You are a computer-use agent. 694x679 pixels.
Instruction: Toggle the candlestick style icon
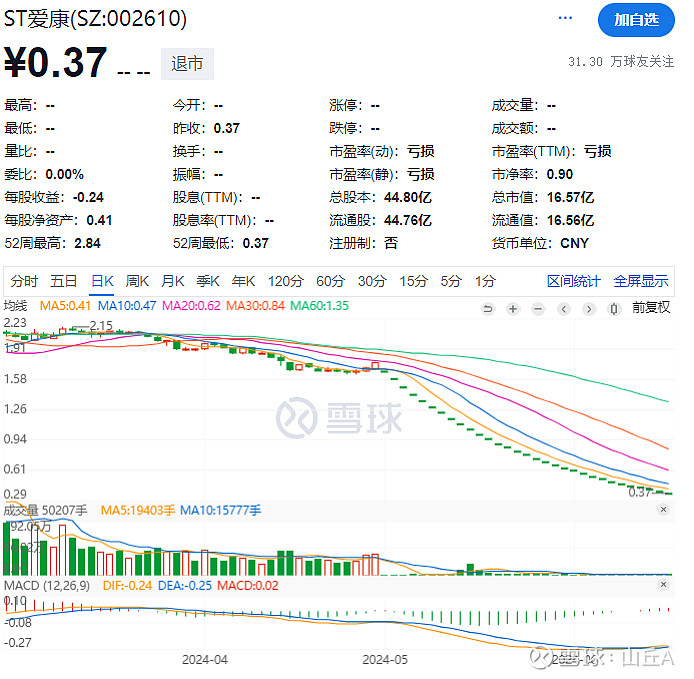point(614,309)
